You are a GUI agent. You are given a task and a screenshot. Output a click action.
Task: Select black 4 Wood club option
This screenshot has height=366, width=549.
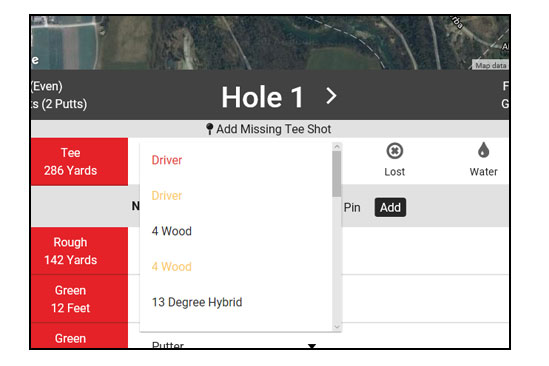[172, 231]
